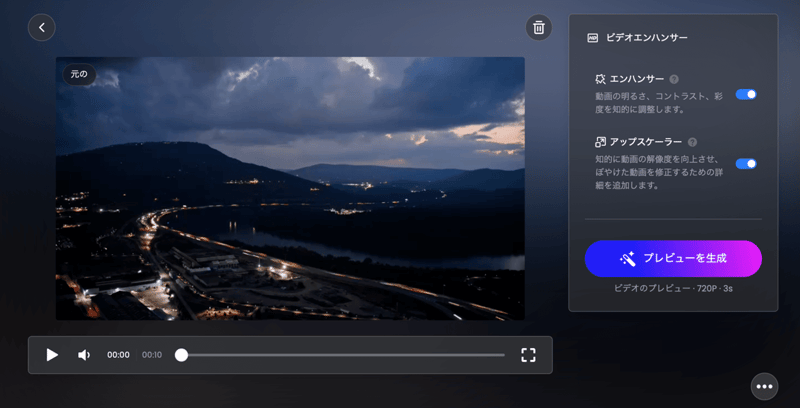Image resolution: width=800 pixels, height=408 pixels.
Task: Turn off the アップスケーラー toggle
Action: click(x=745, y=163)
